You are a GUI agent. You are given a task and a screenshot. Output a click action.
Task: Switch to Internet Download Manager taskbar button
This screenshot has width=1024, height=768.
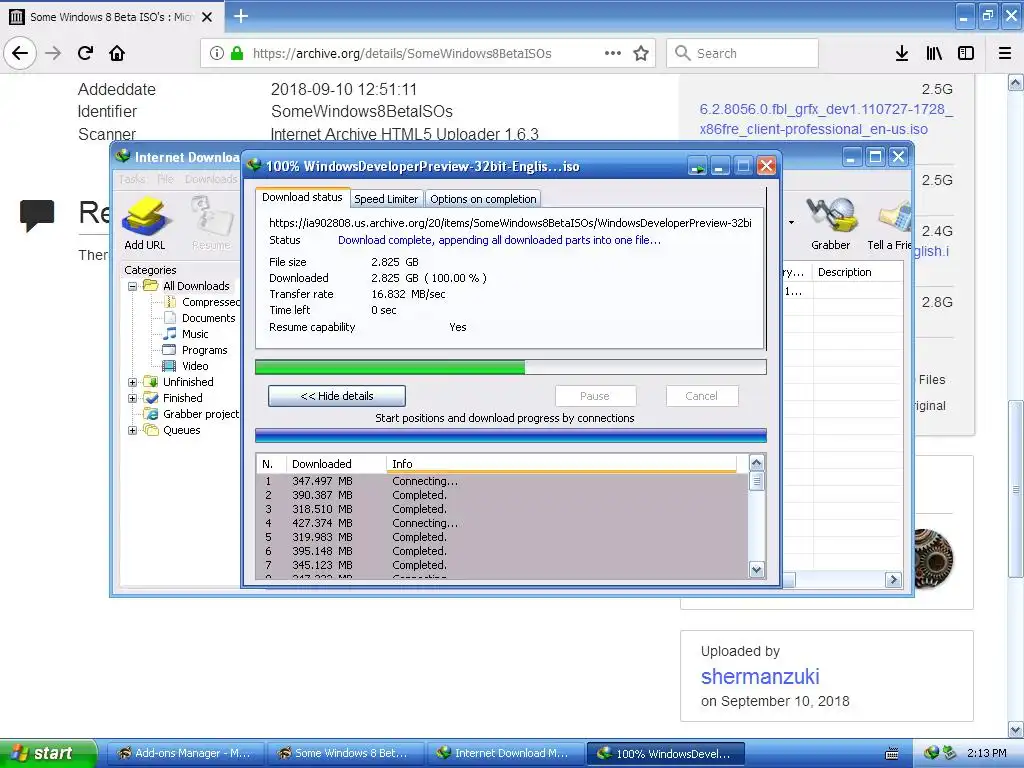[504, 754]
